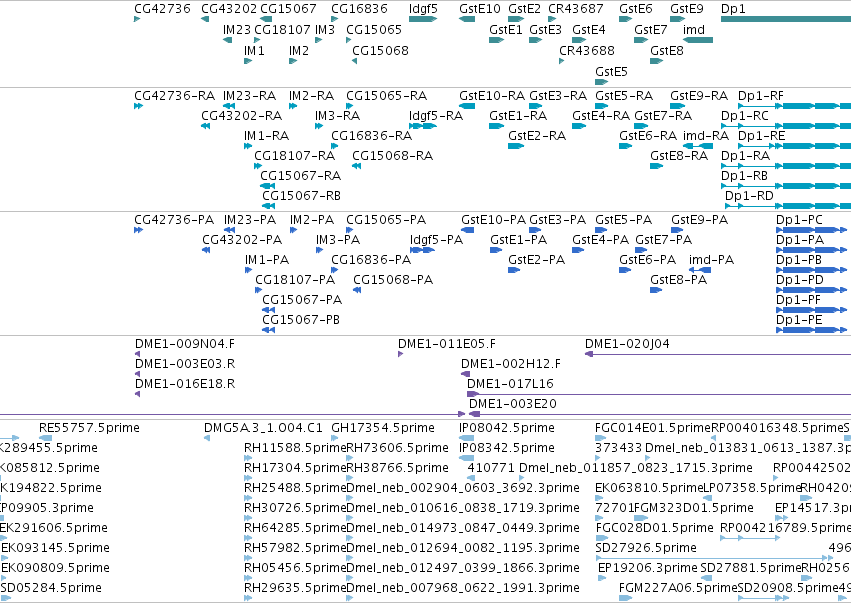The image size is (851, 603).
Task: Click the GstE9-PA protein label
Action: pyautogui.click(x=700, y=220)
